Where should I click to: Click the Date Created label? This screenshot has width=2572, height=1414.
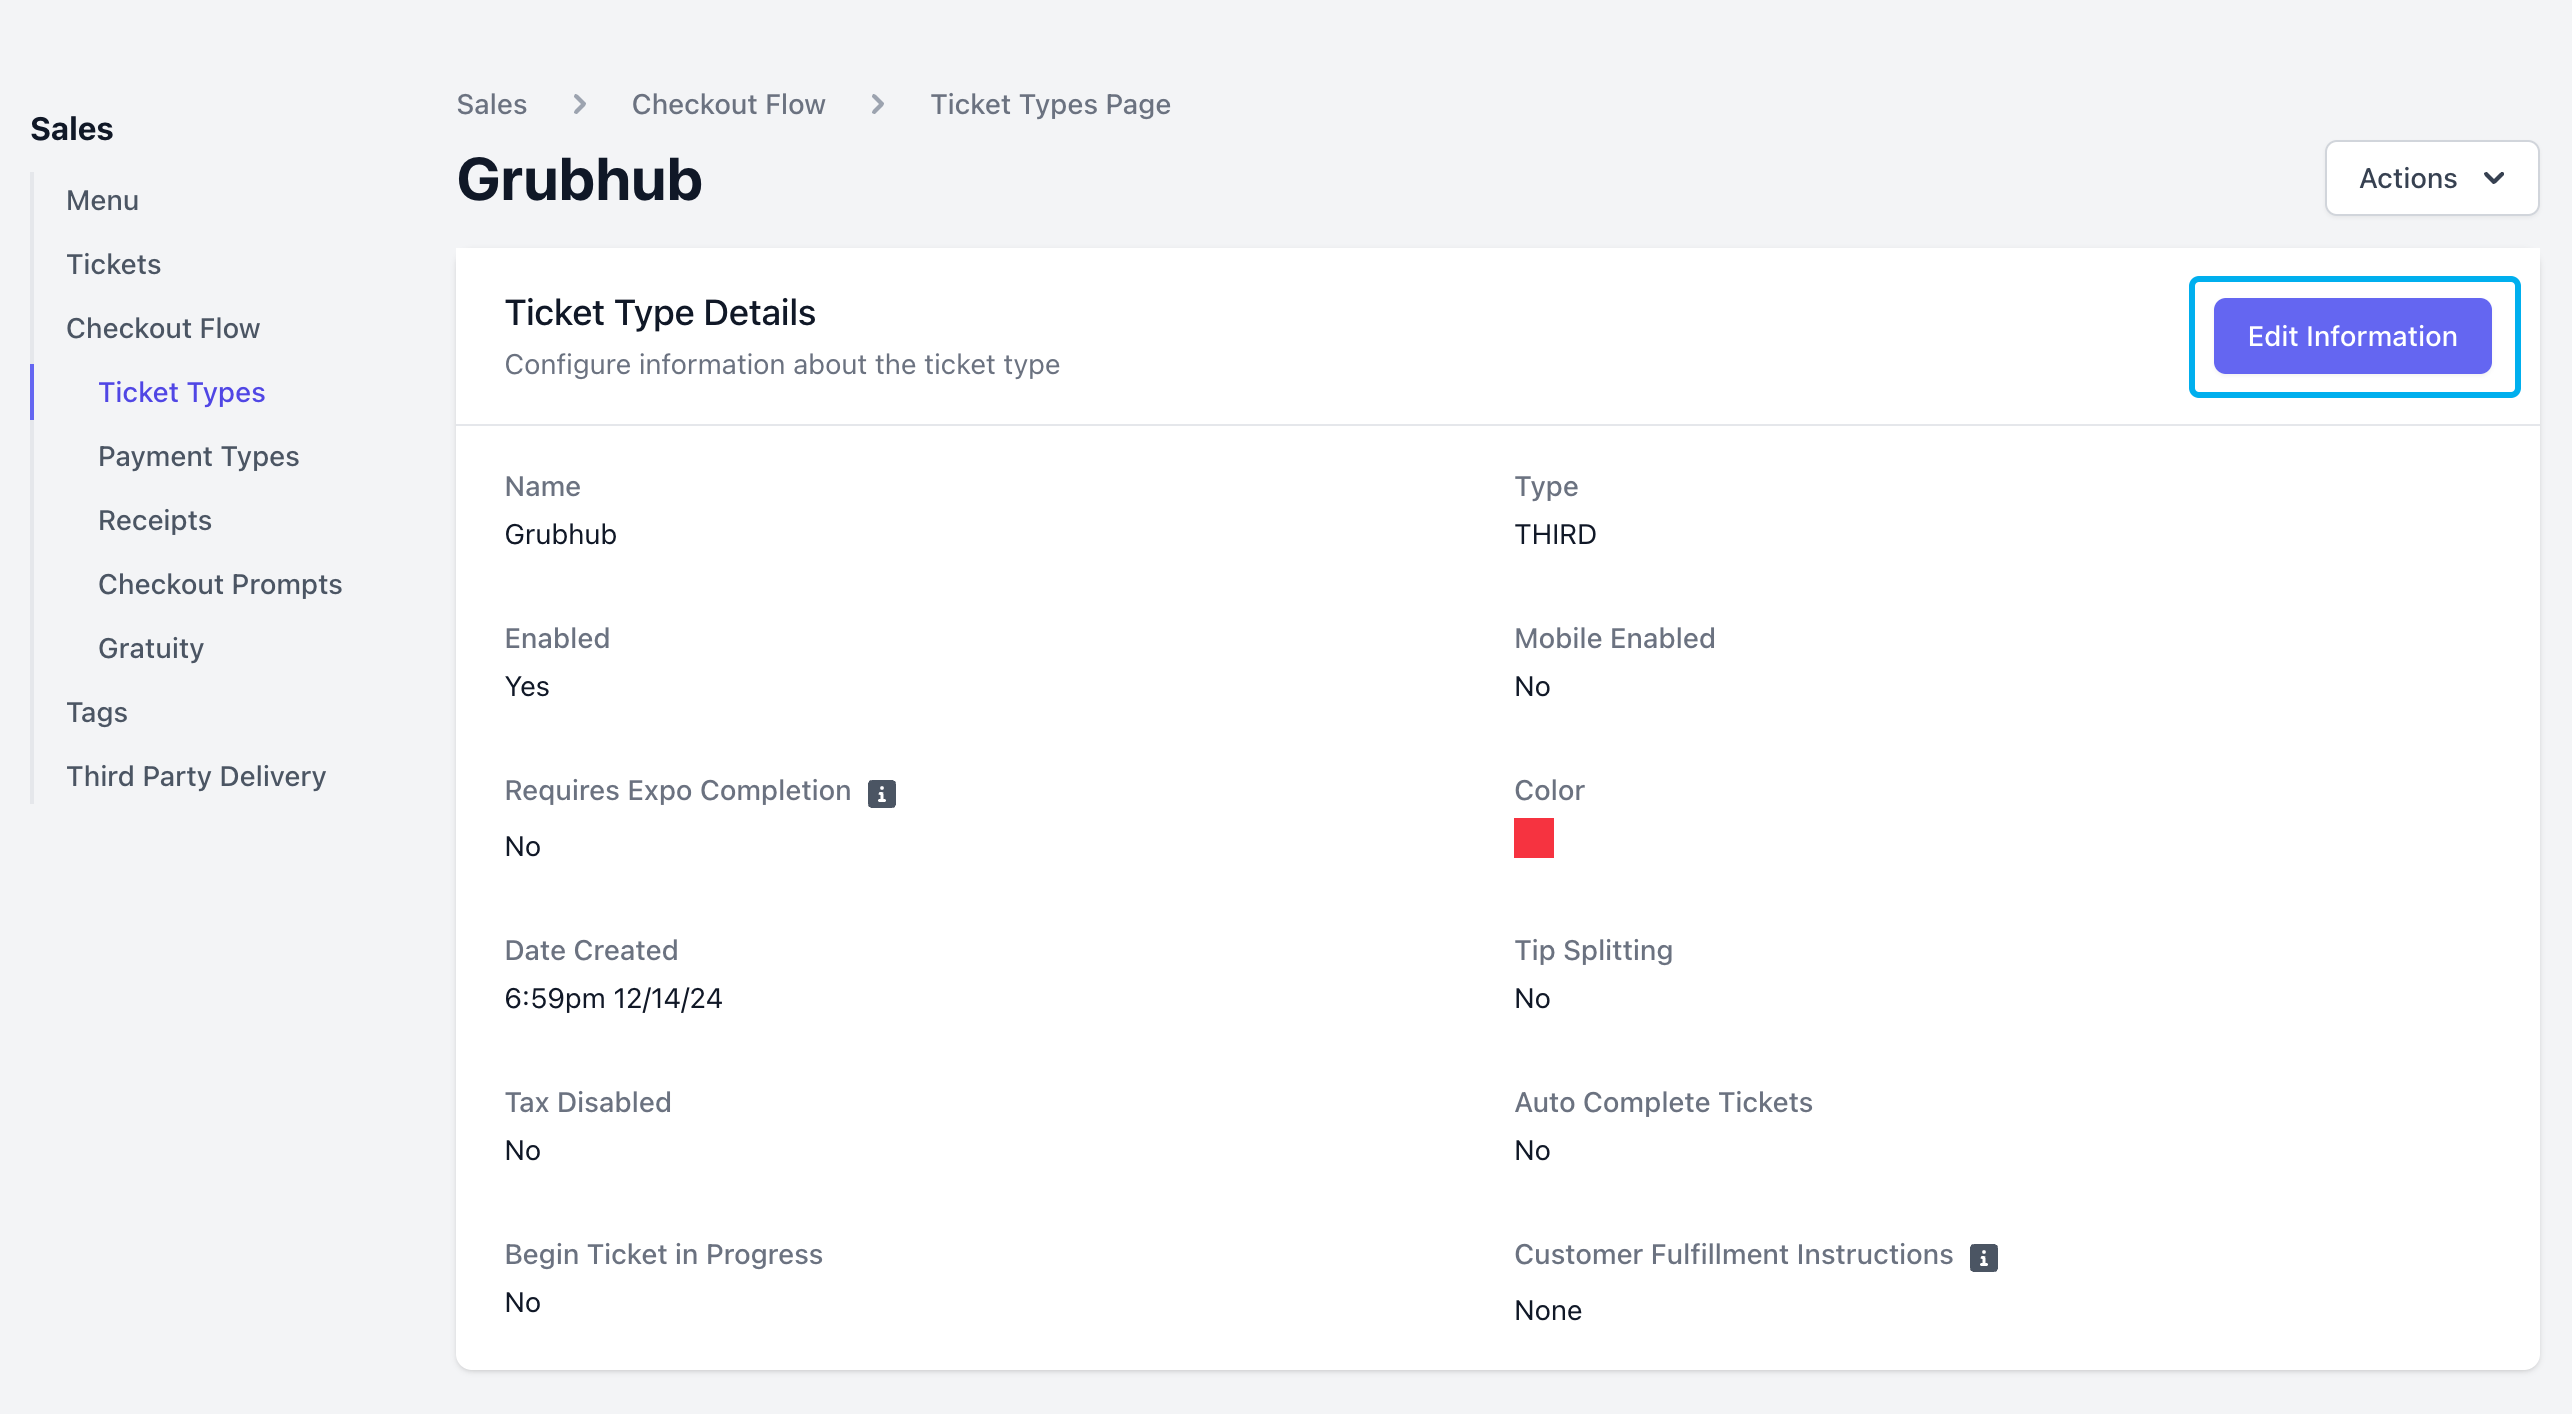coord(591,950)
